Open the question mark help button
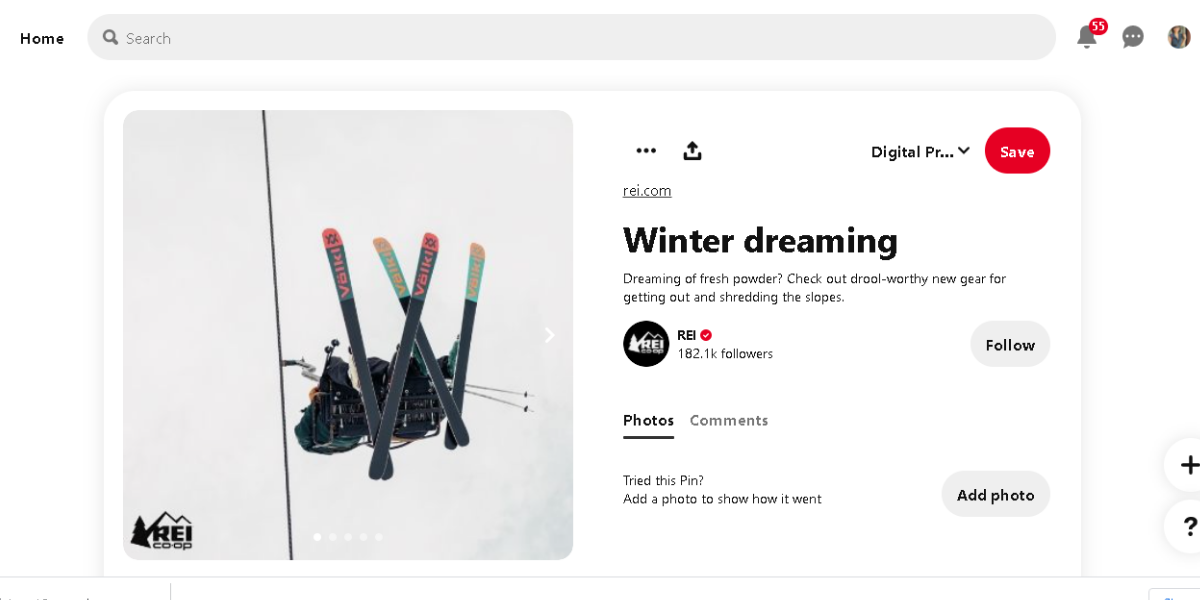1200x600 pixels. [1189, 526]
